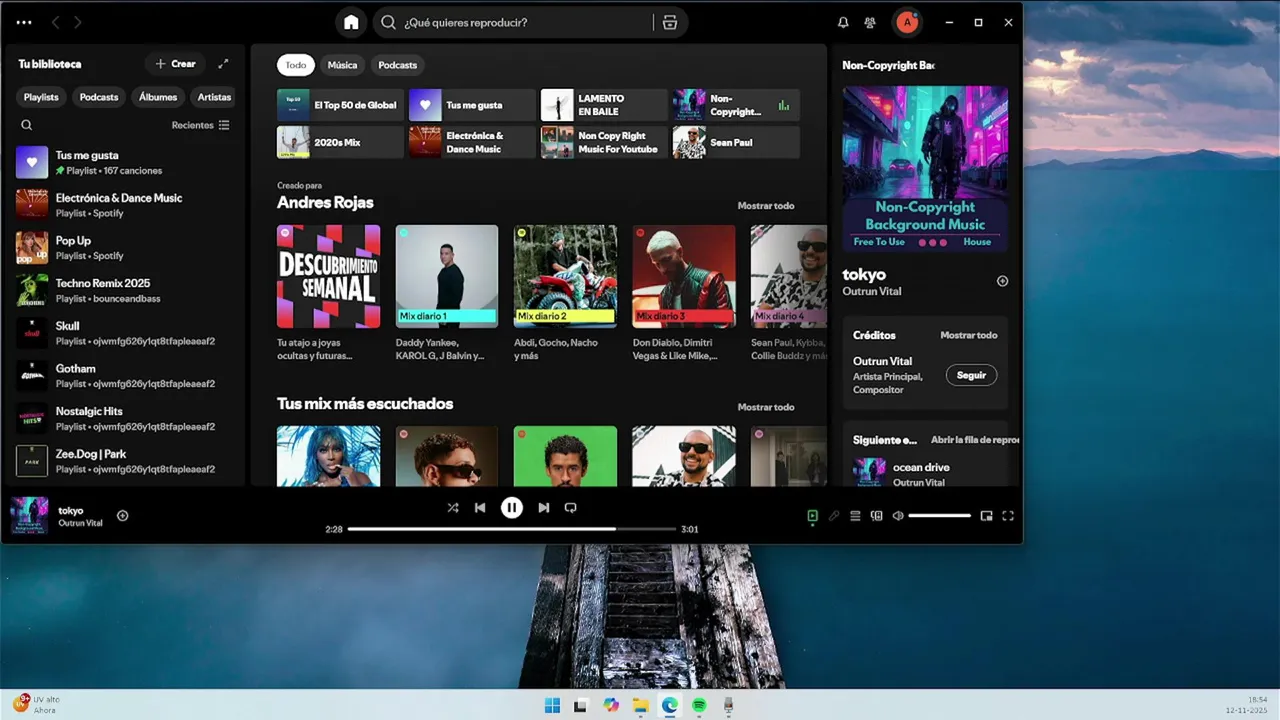Filter library by Álbumes

tap(158, 97)
